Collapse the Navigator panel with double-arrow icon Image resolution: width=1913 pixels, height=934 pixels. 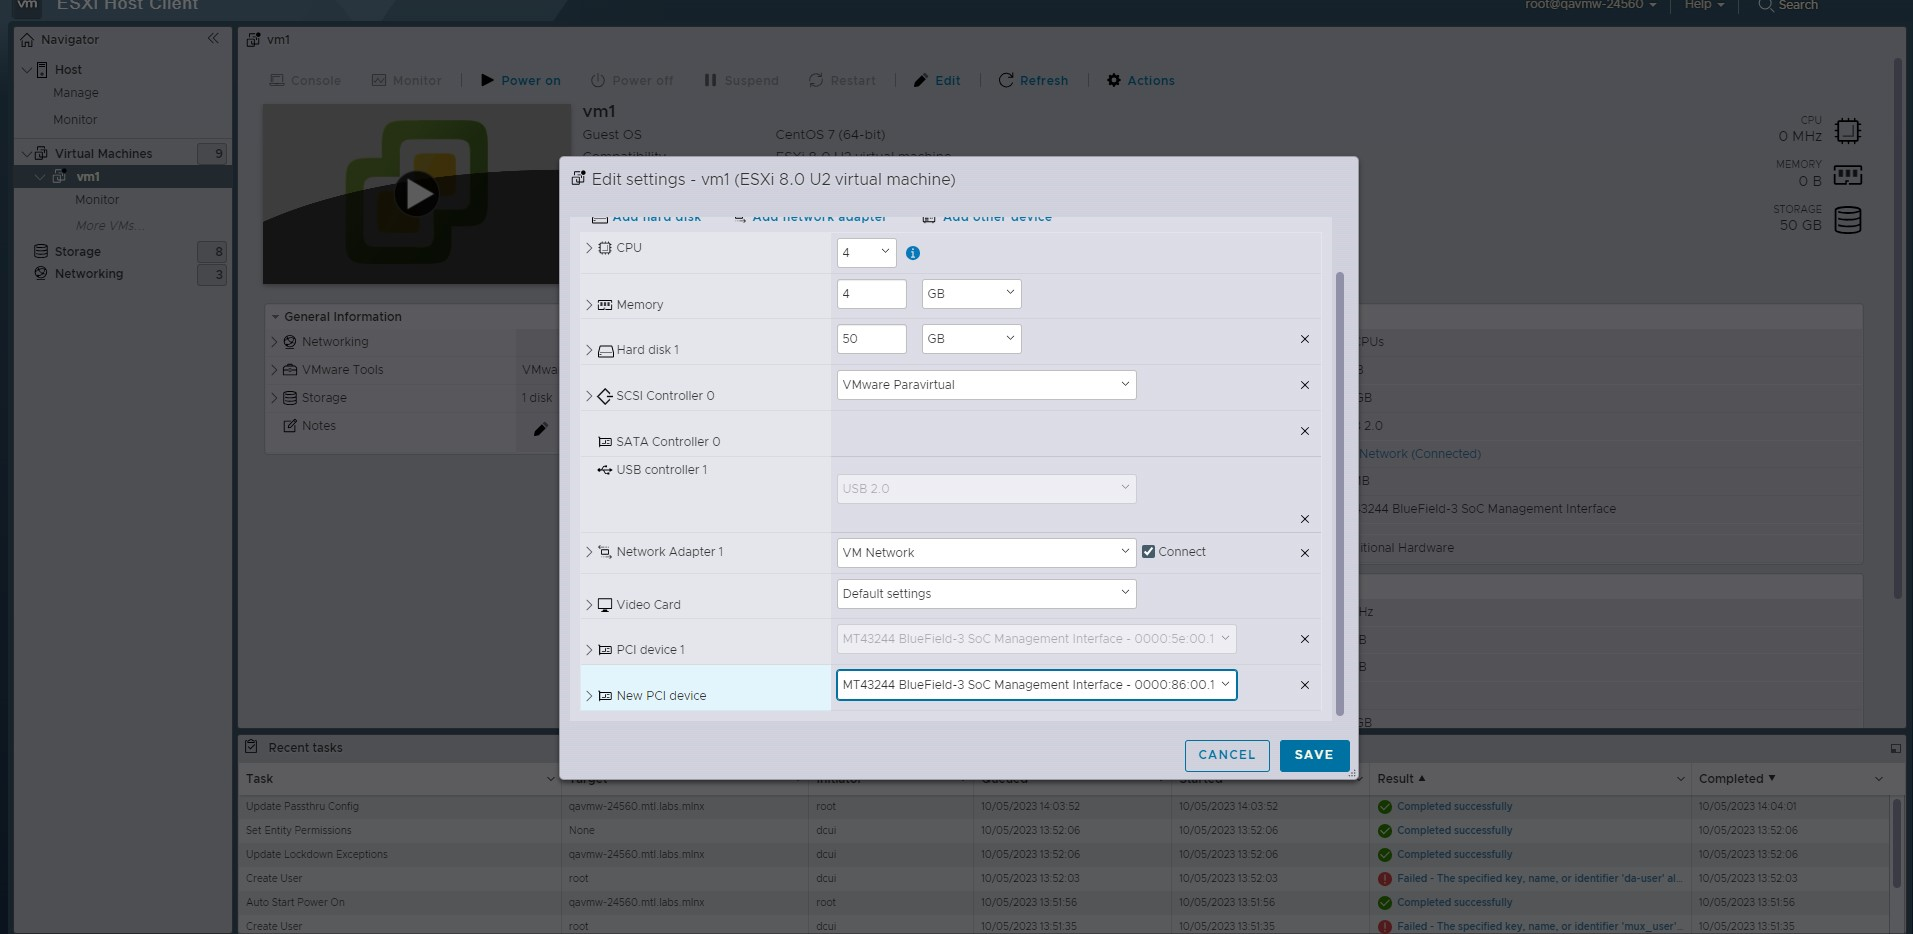click(213, 38)
